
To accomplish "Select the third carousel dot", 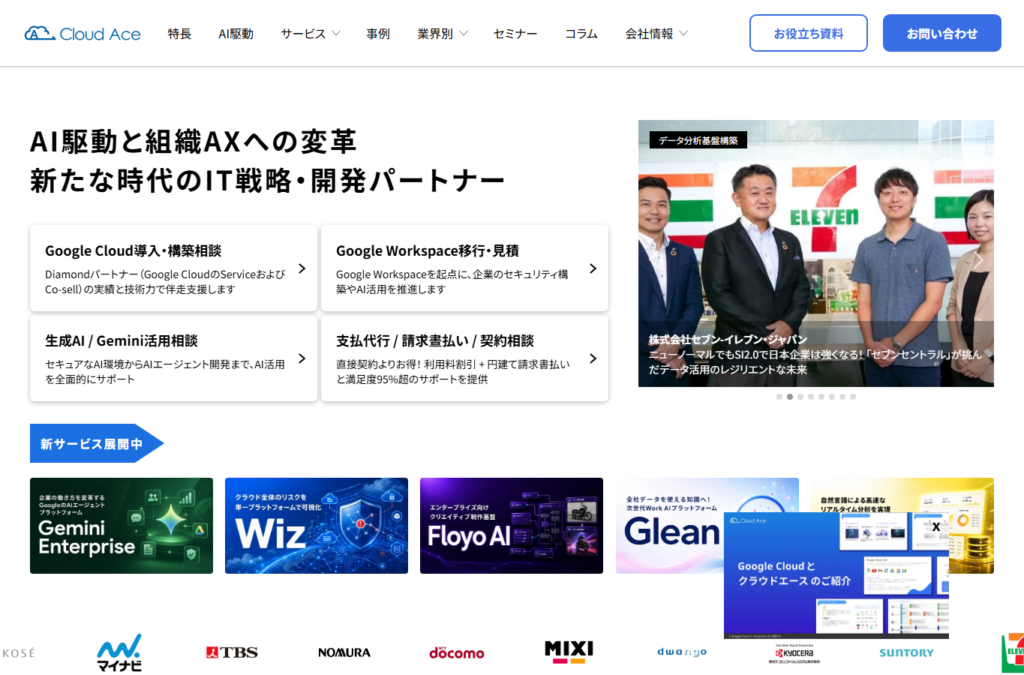I will tap(800, 397).
